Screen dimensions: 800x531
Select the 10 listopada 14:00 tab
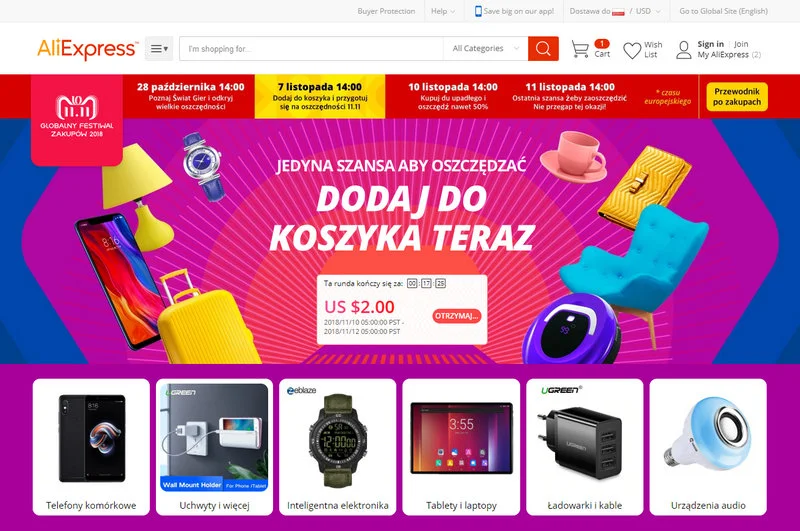coord(453,96)
